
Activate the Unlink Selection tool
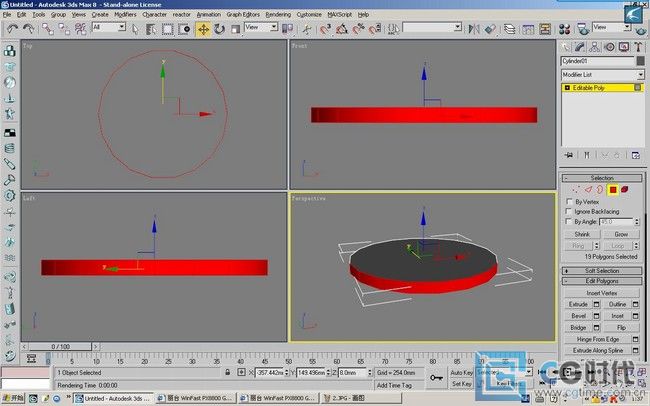pyautogui.click(x=64, y=29)
